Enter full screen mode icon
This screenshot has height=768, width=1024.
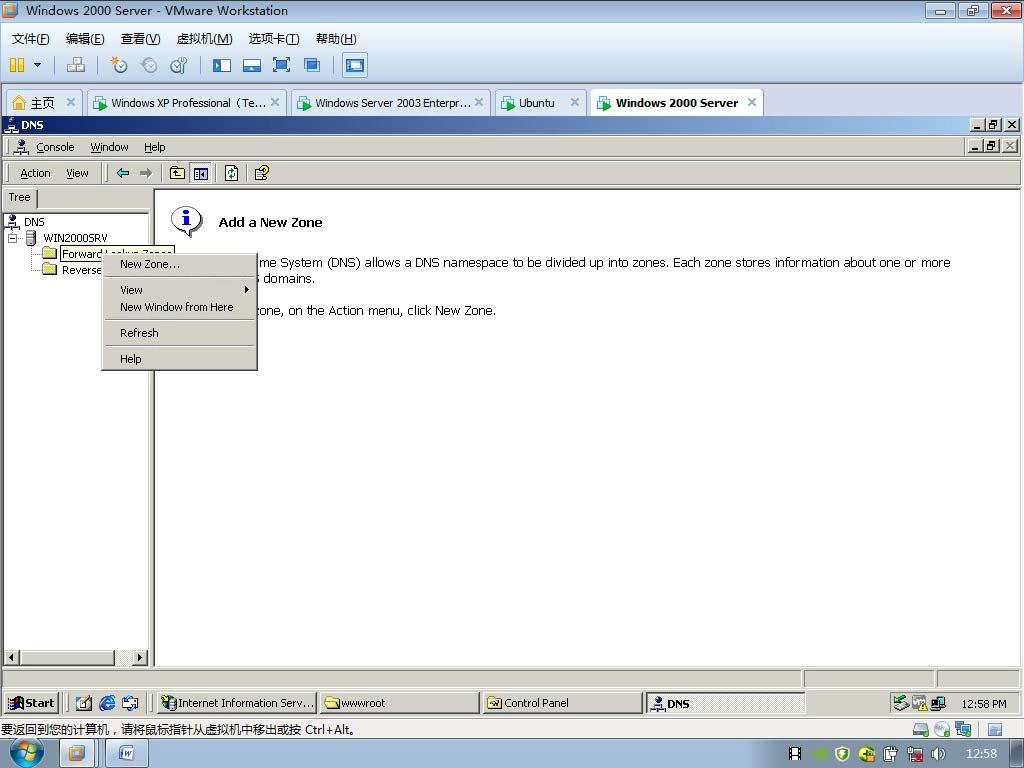click(281, 65)
